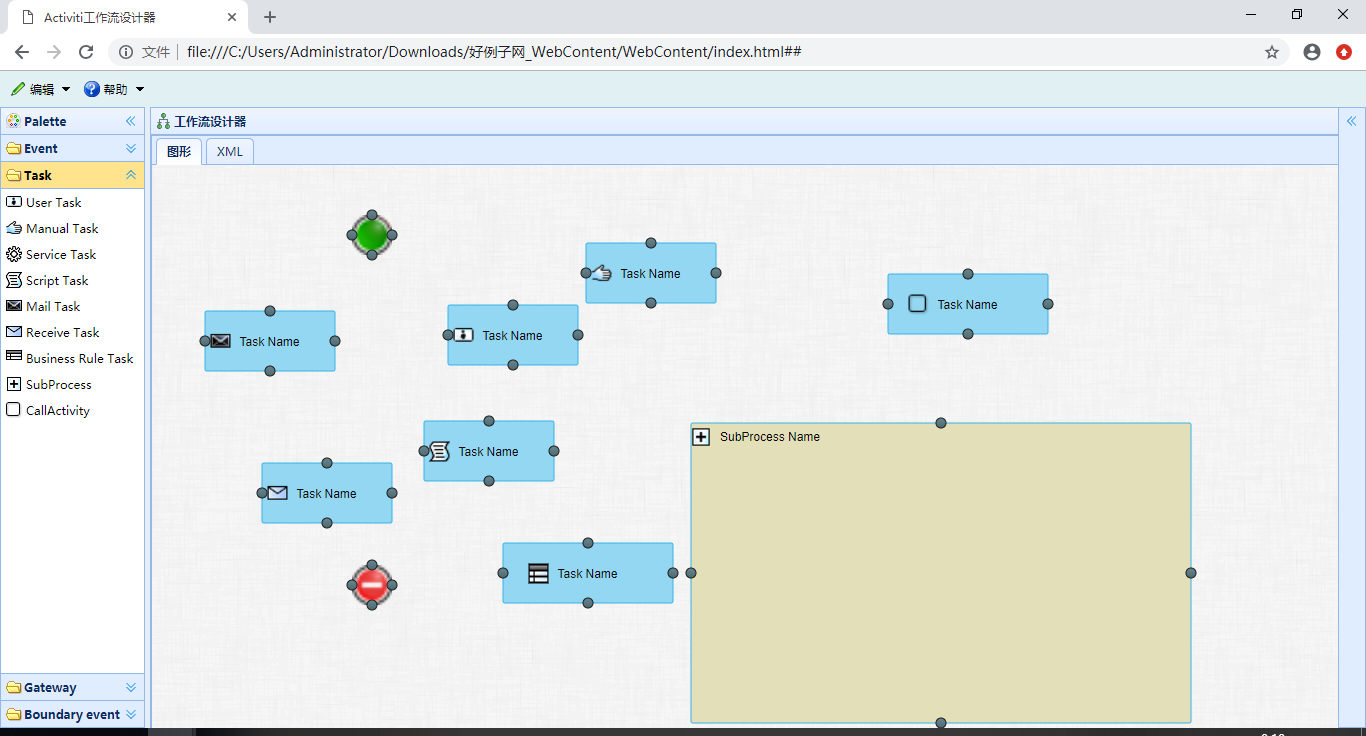Viewport: 1366px width, 736px height.
Task: Click SubProcess plus icon on canvas
Action: (x=702, y=437)
